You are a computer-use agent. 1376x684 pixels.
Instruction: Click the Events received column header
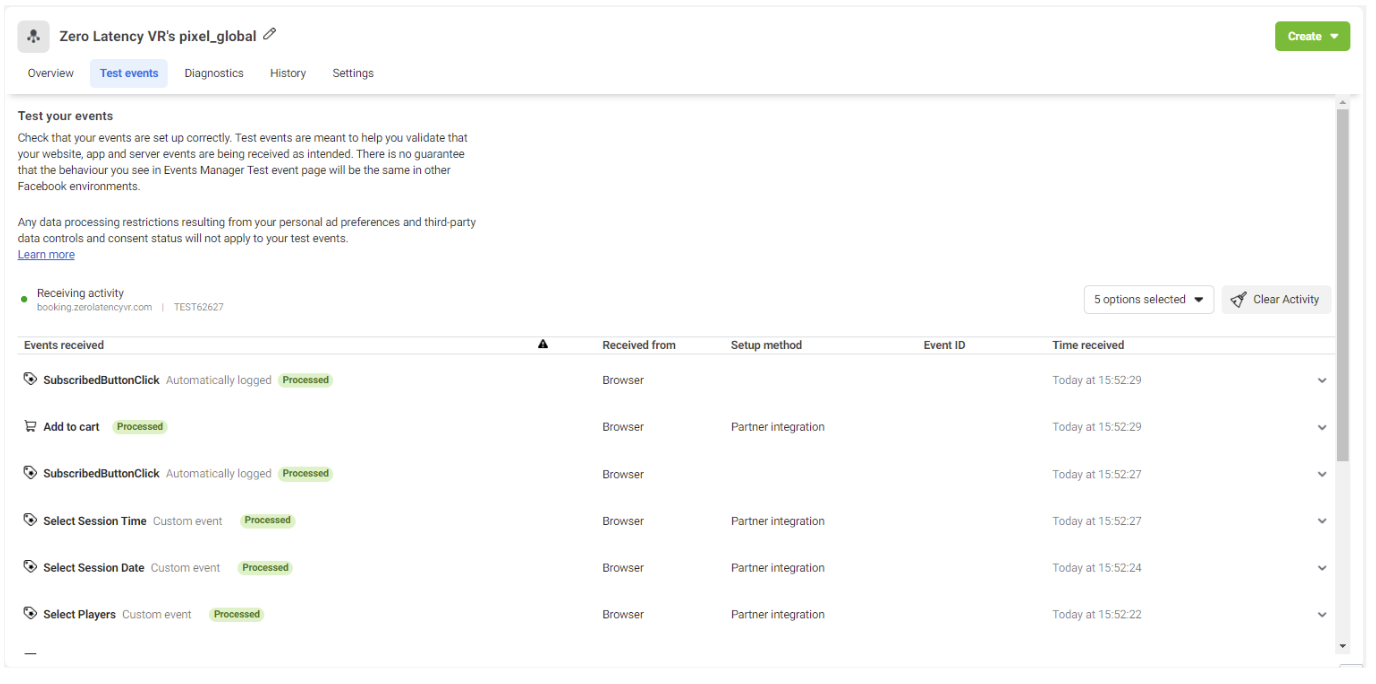pos(64,345)
